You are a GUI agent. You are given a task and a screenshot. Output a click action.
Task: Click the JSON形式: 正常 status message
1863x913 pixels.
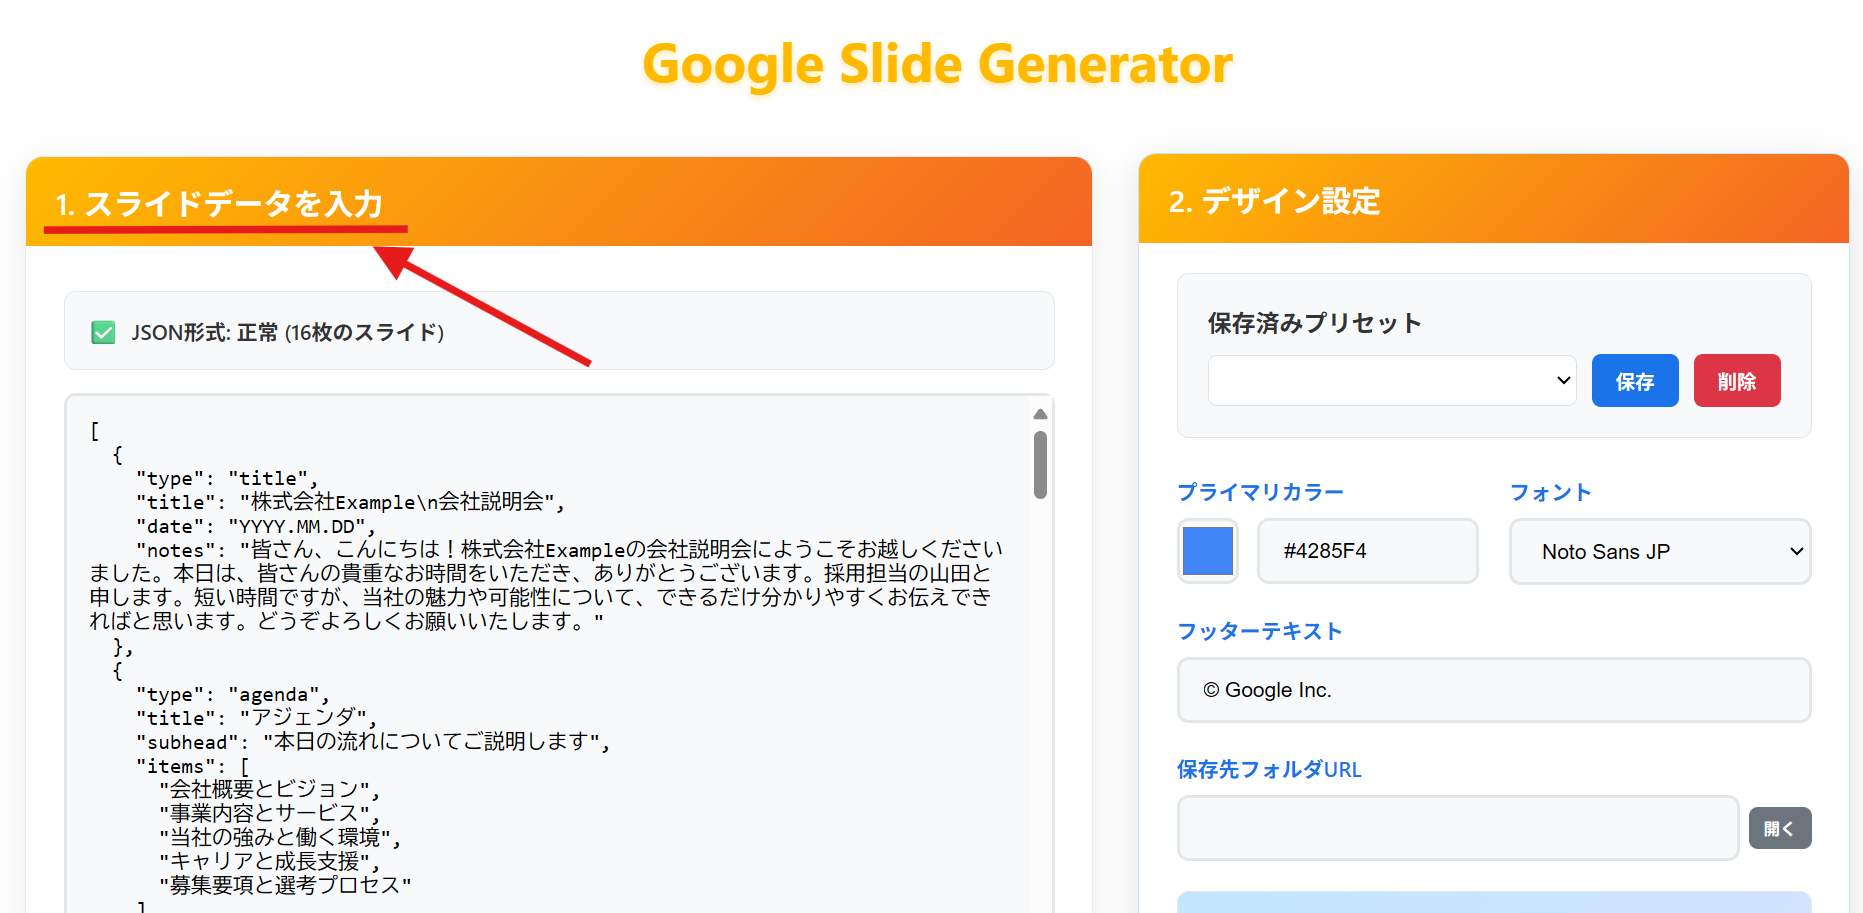click(x=287, y=332)
